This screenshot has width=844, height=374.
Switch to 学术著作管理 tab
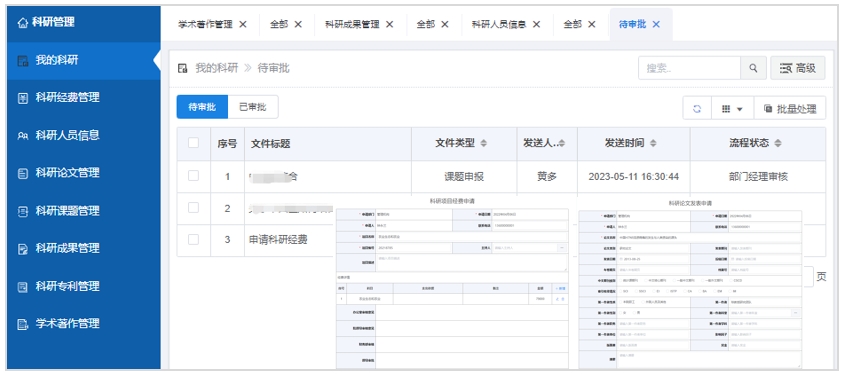(x=206, y=24)
